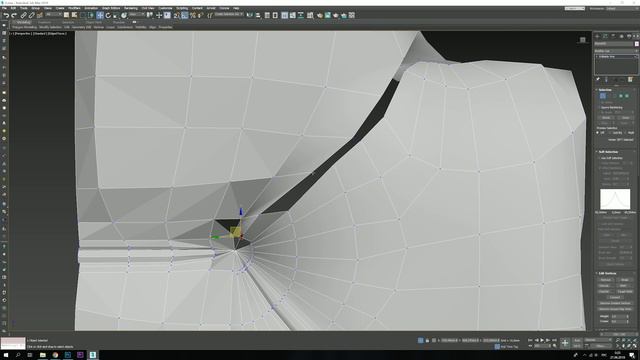640x360 pixels.
Task: Switch to Element sub-object level
Action: 627,96
